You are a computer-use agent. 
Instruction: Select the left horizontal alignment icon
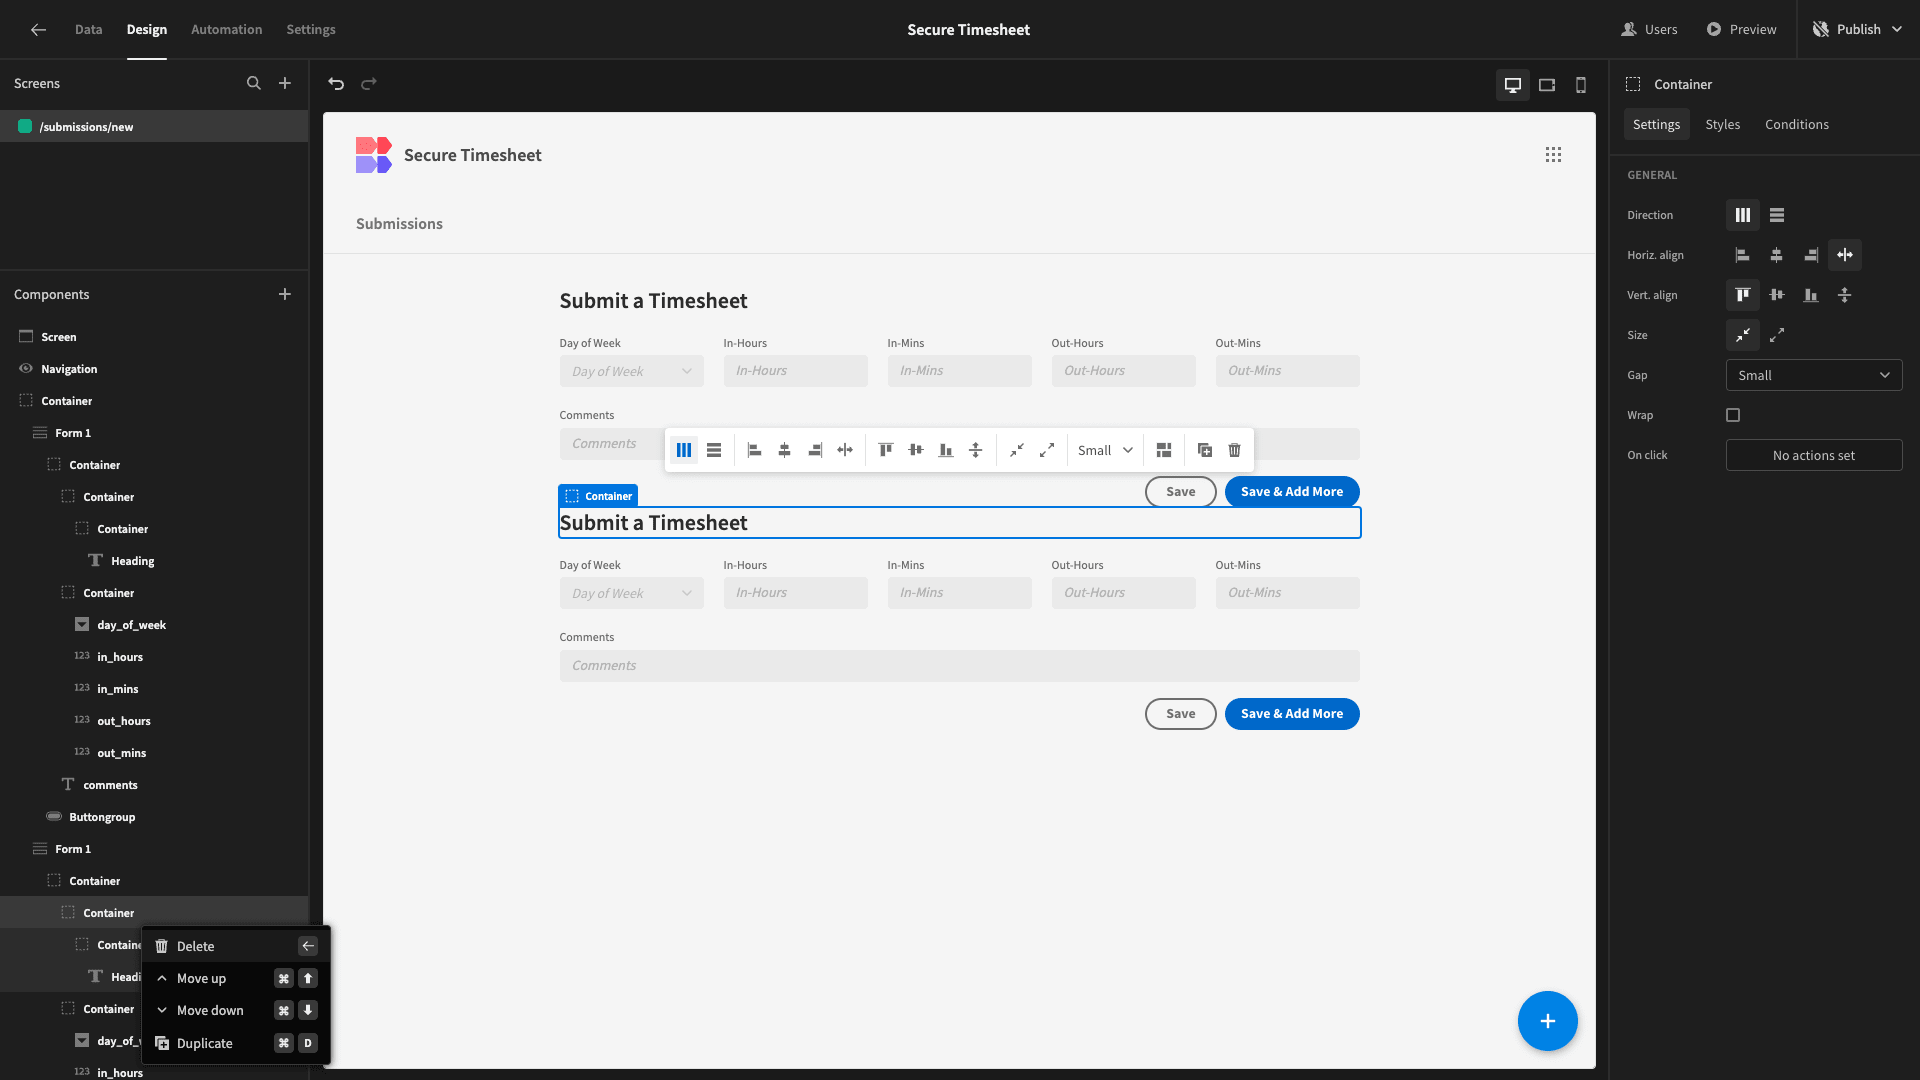click(x=1741, y=255)
